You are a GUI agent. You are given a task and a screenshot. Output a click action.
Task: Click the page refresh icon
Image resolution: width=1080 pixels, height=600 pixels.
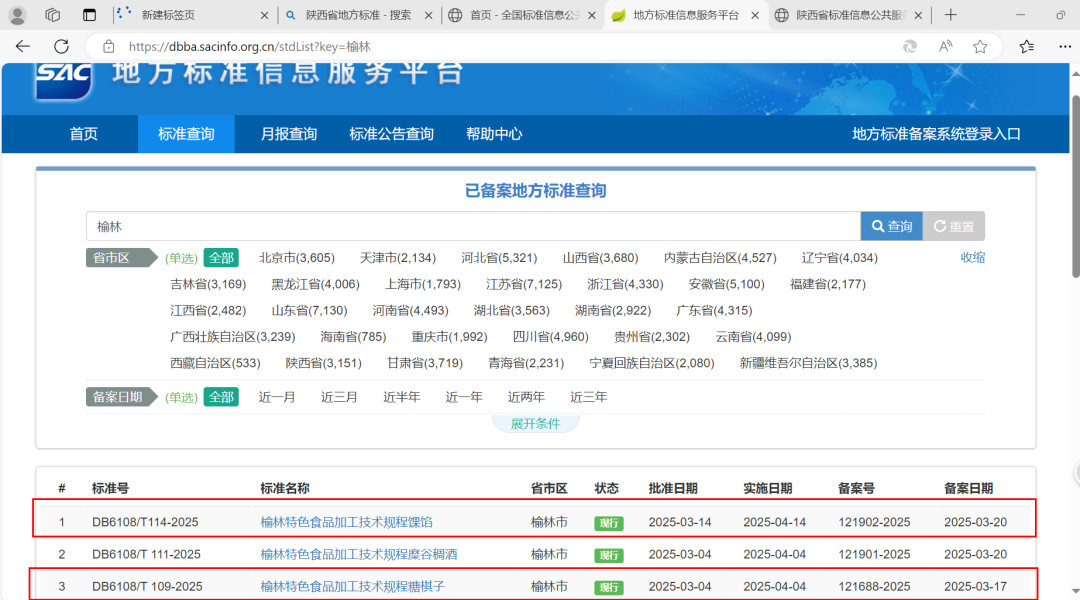60,46
